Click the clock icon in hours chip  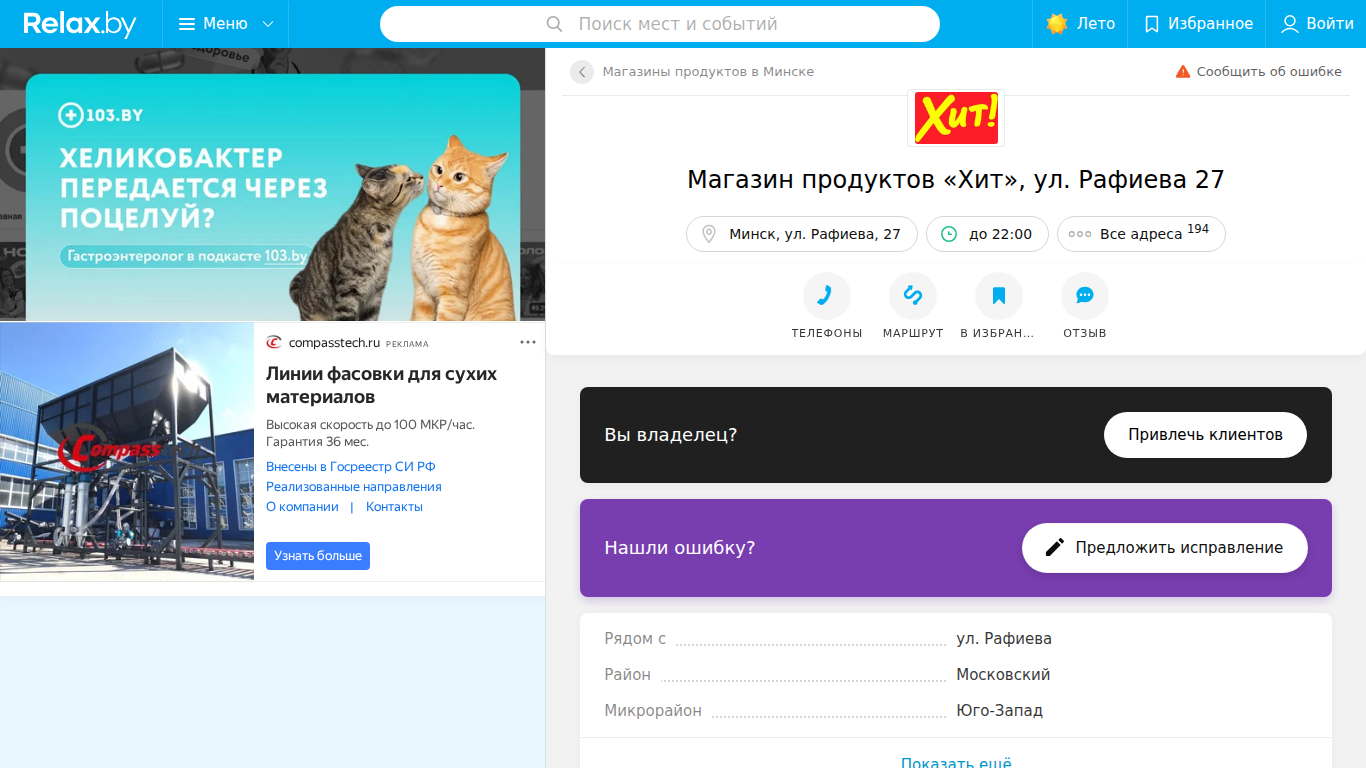(949, 234)
